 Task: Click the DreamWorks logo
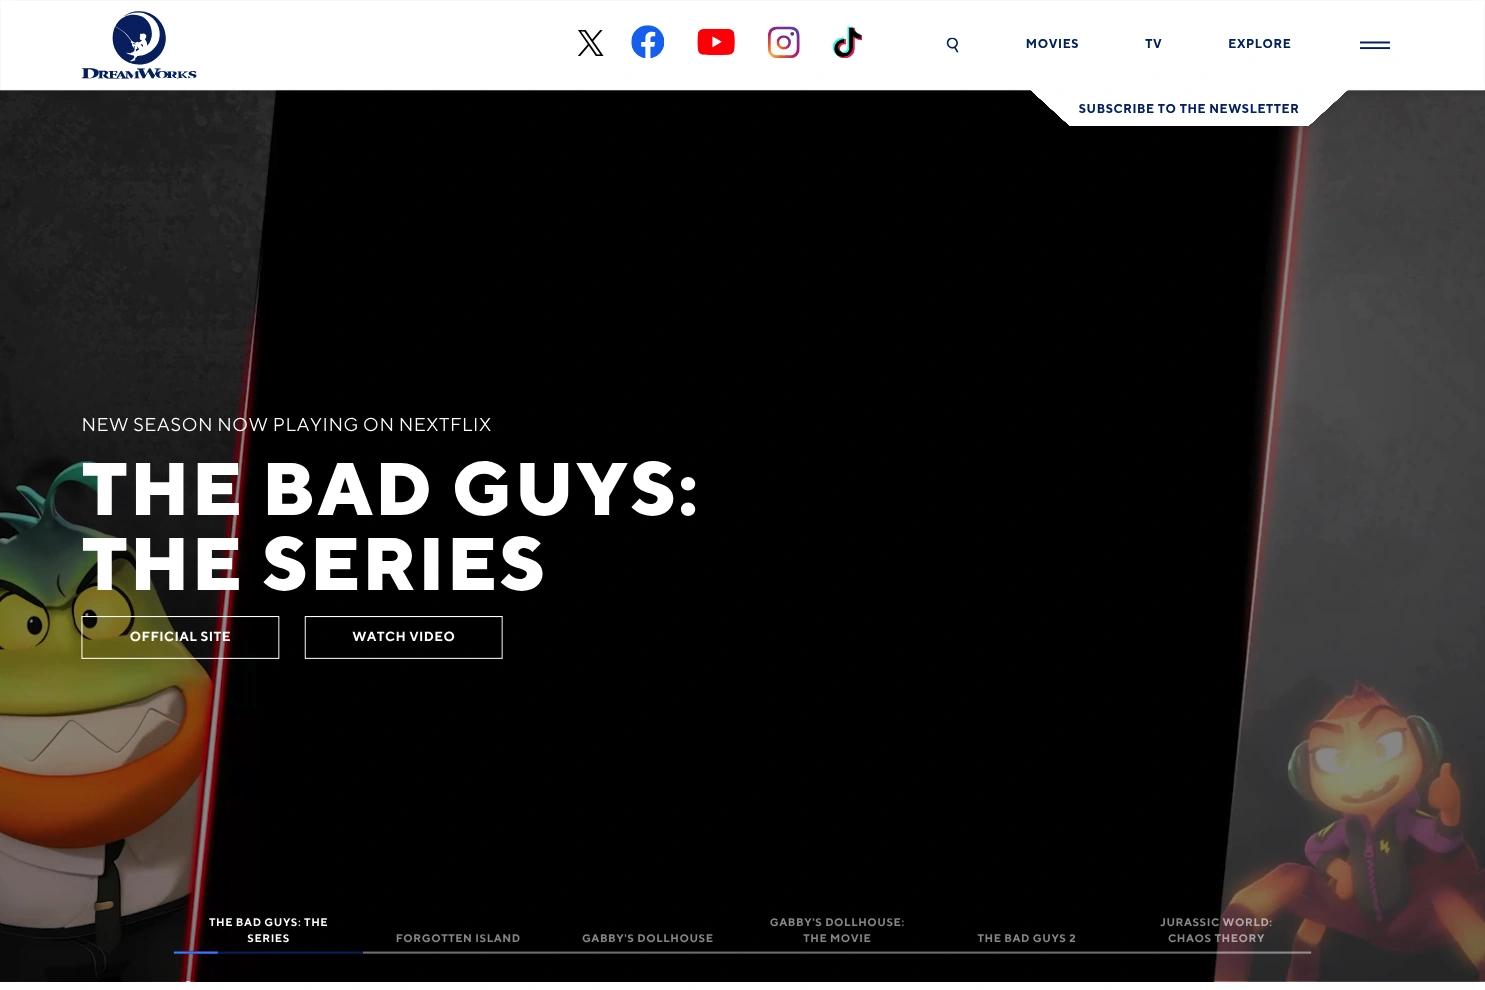click(x=139, y=45)
